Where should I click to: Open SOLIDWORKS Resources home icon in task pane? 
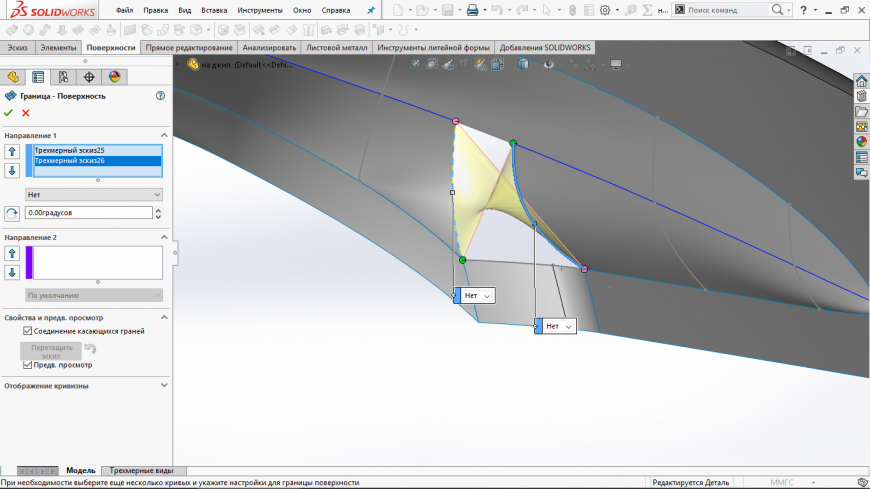861,81
